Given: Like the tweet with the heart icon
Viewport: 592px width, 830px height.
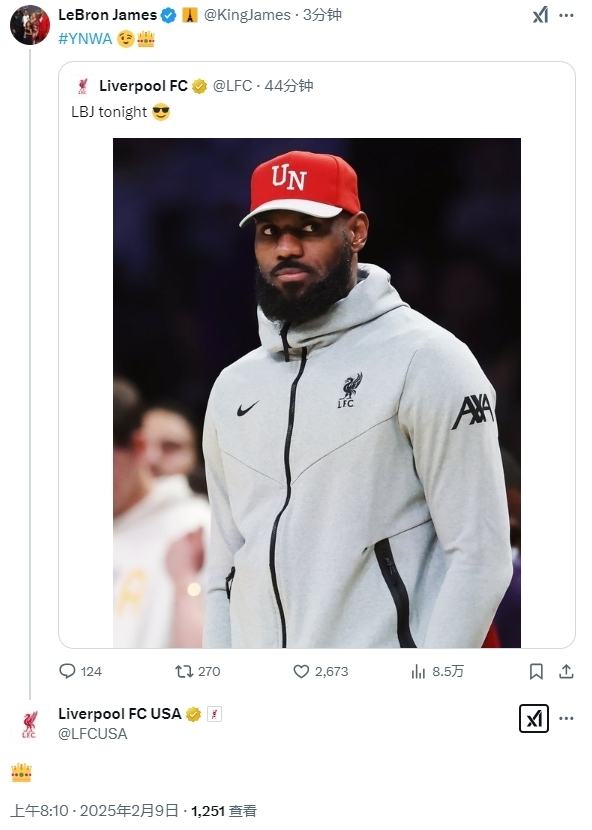Looking at the screenshot, I should pos(301,671).
